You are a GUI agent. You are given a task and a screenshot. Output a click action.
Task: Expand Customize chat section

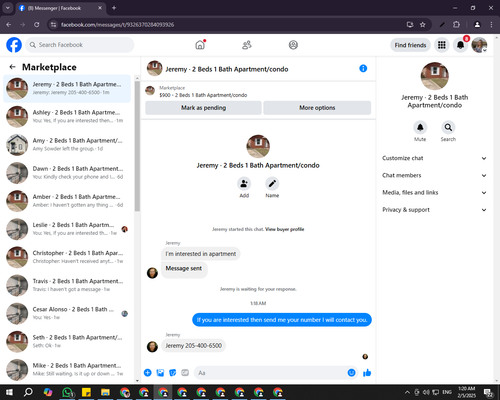[x=434, y=158]
